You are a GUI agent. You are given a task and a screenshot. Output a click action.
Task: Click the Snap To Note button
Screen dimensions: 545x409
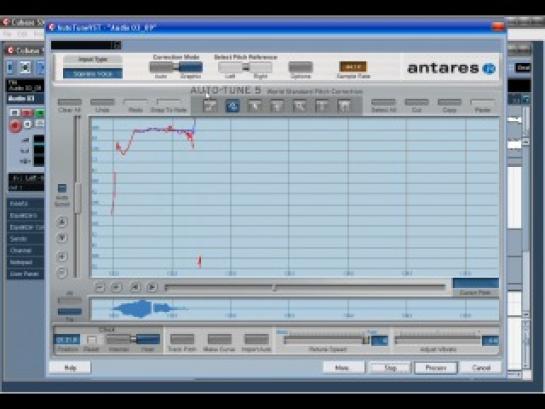point(169,102)
